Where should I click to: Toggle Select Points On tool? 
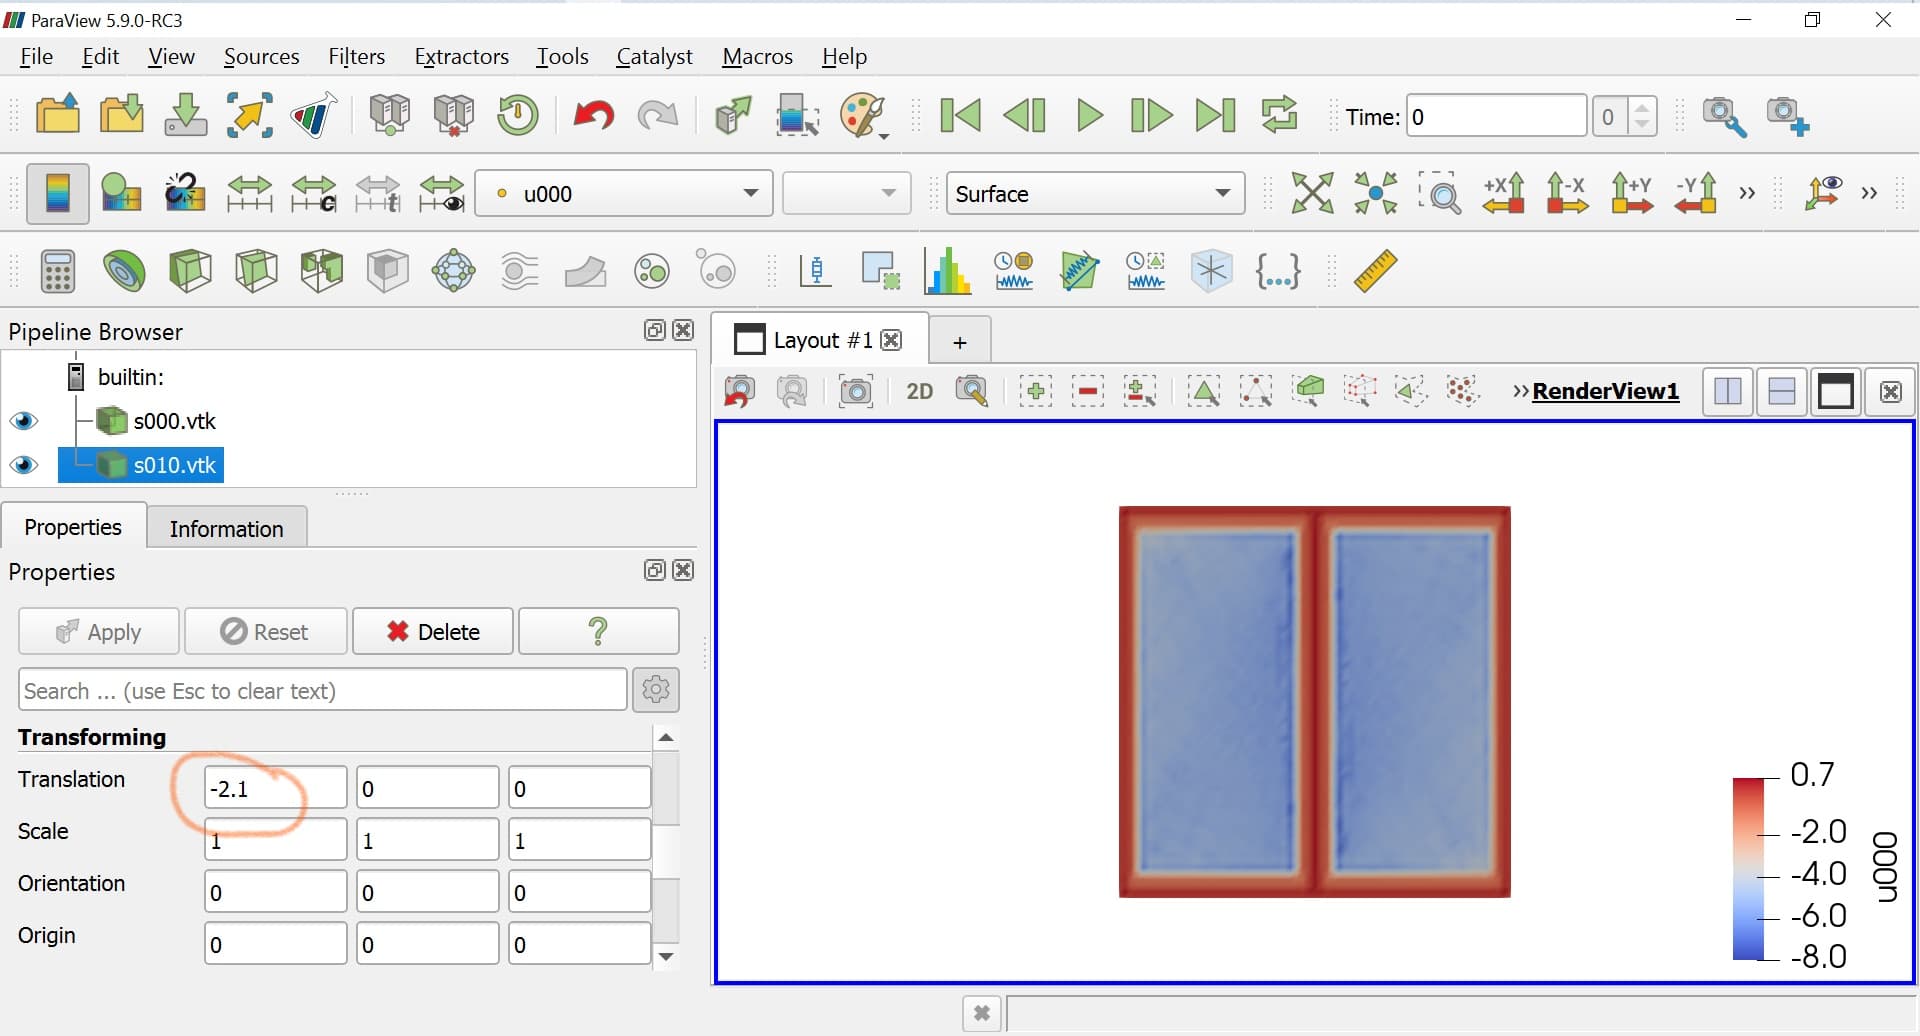[x=1256, y=391]
